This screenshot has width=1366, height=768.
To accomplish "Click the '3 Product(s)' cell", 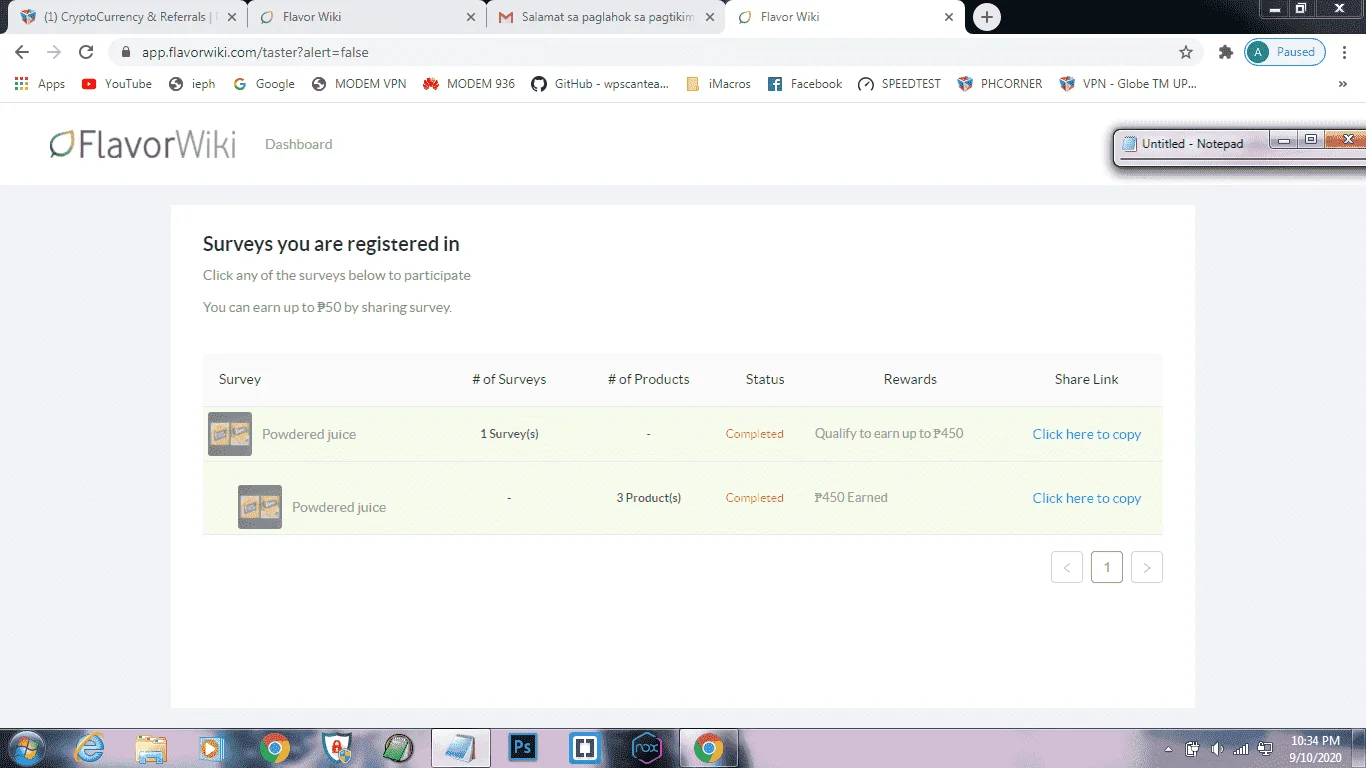I will 648,498.
